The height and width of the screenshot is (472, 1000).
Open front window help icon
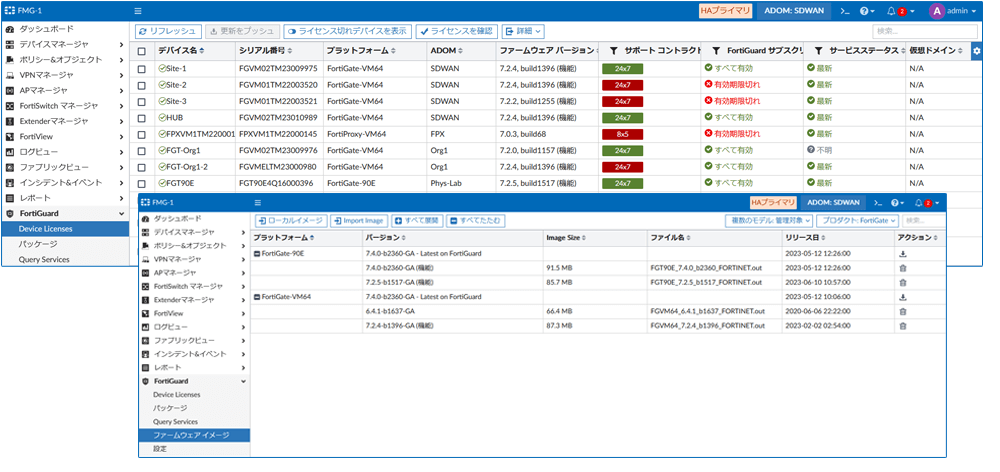(897, 202)
